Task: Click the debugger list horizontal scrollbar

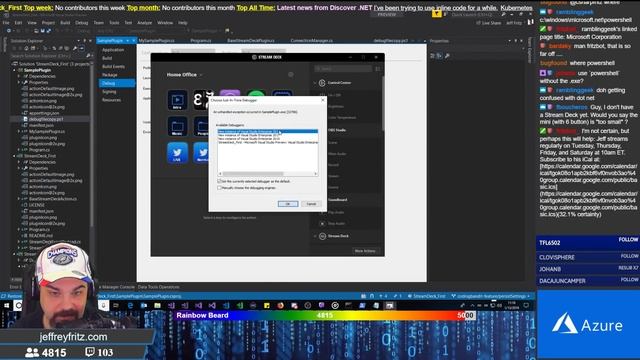Action: 267,174
